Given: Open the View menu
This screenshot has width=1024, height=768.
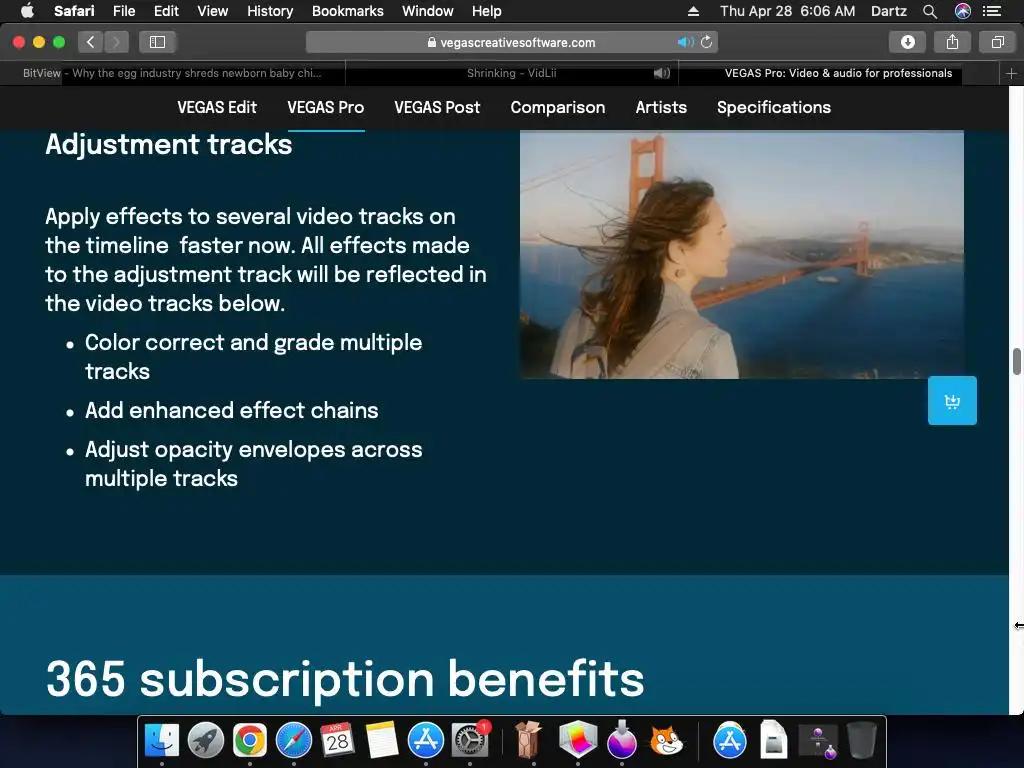Looking at the screenshot, I should tap(212, 11).
